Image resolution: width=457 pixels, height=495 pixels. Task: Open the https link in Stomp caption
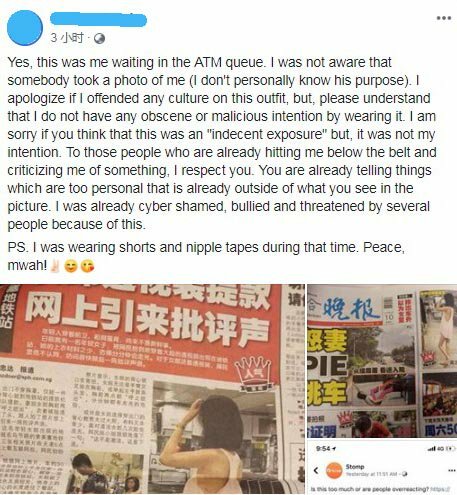tap(439, 489)
